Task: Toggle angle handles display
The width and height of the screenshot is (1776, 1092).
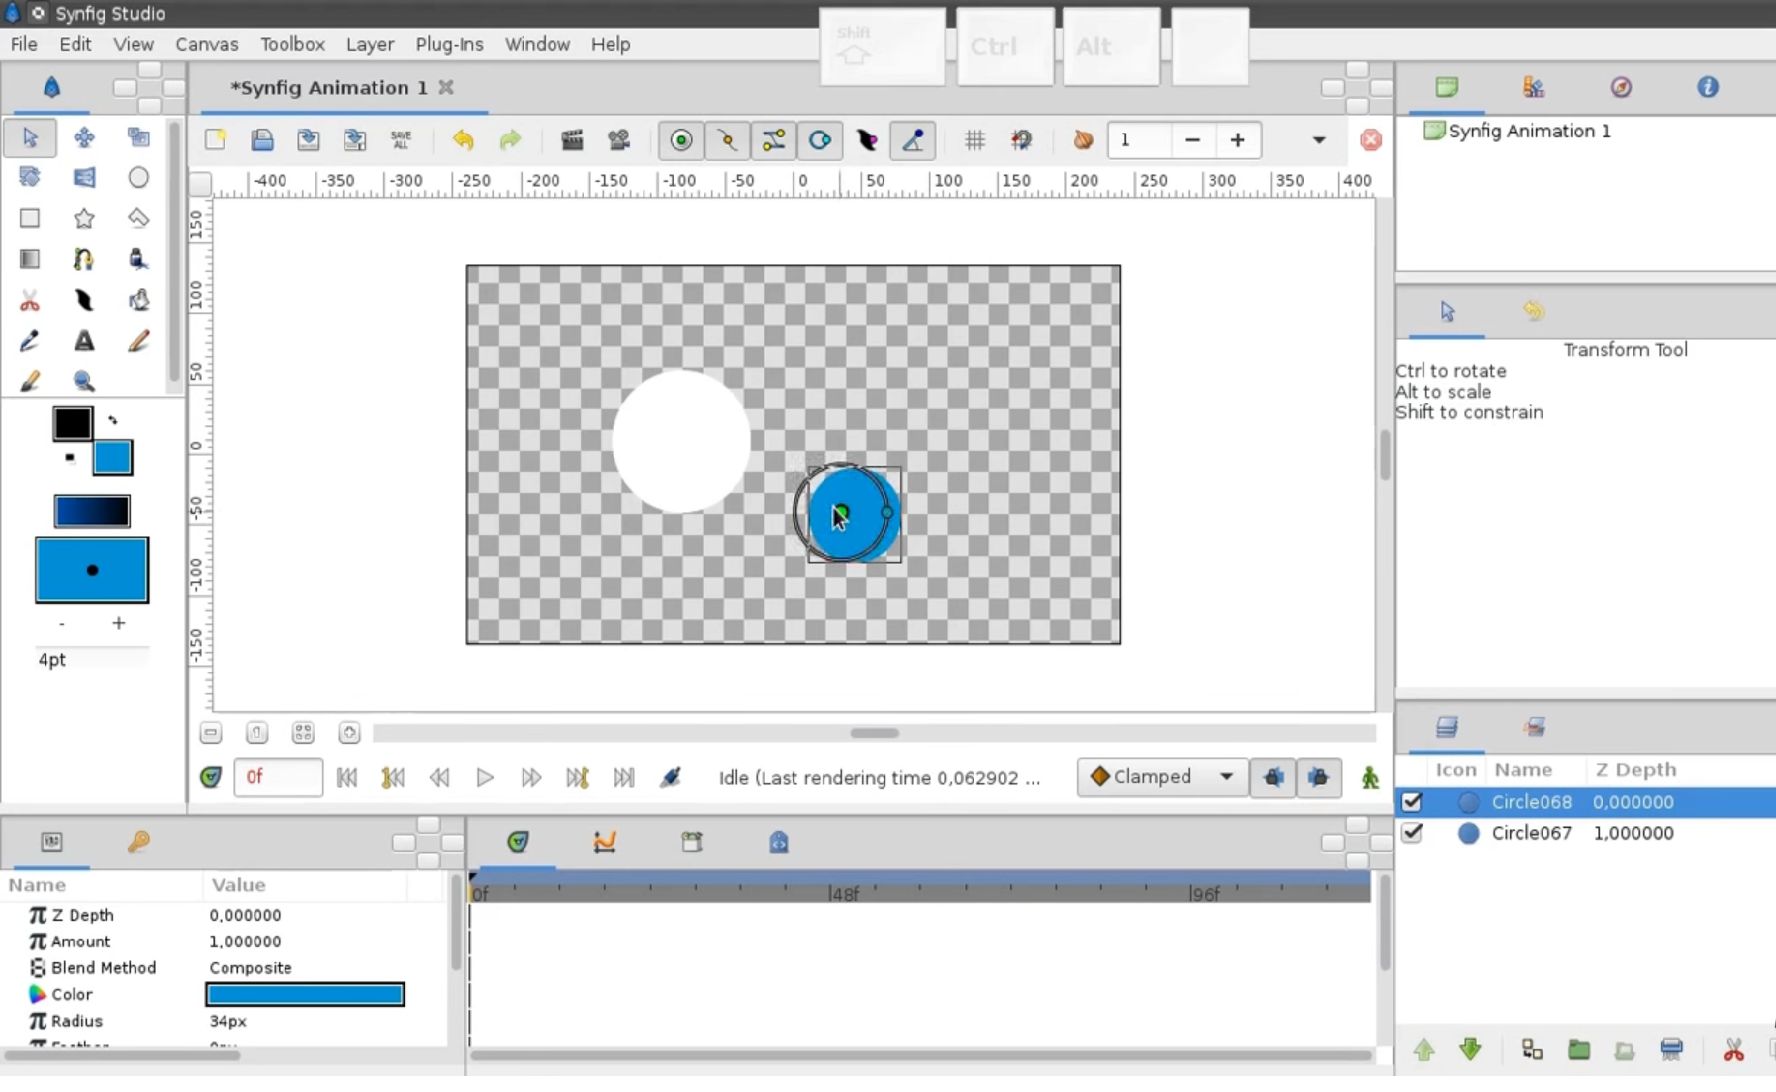Action: (x=913, y=140)
